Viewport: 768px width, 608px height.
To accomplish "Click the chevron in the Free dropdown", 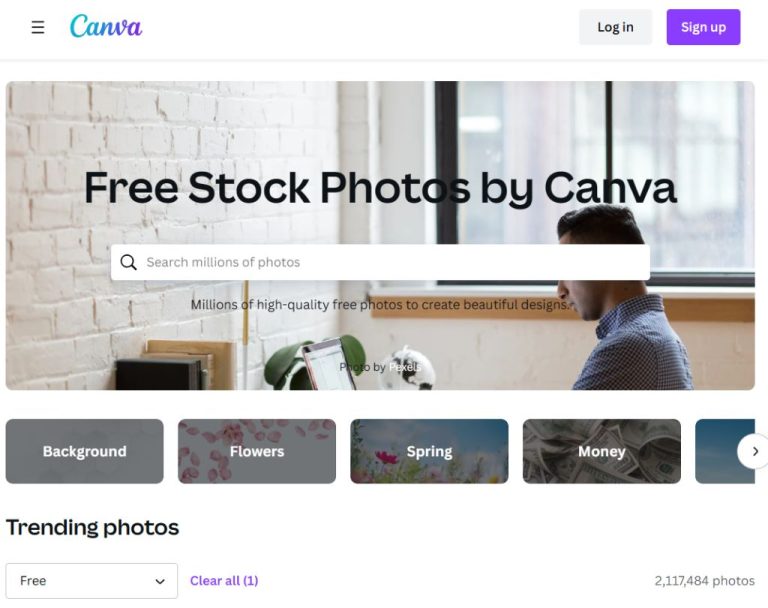I will (x=160, y=582).
